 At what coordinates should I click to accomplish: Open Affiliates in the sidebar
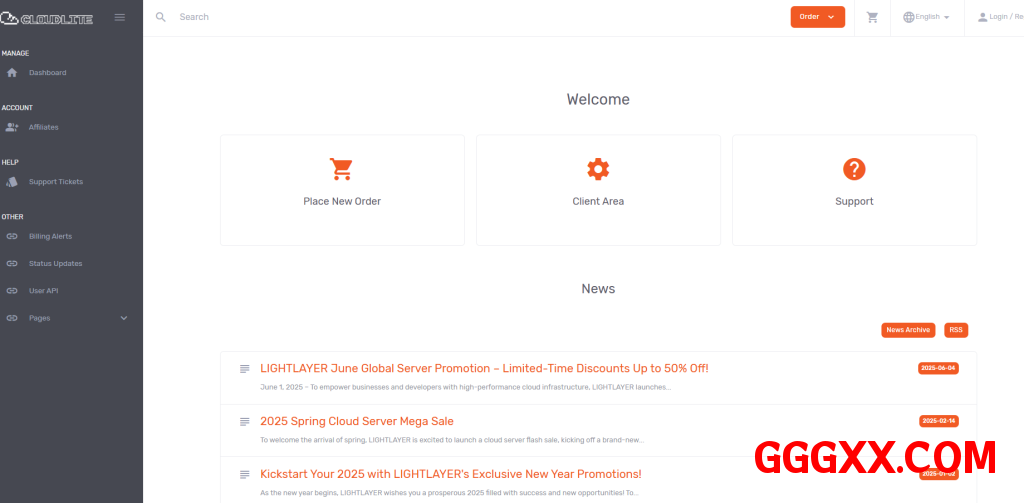pos(44,127)
